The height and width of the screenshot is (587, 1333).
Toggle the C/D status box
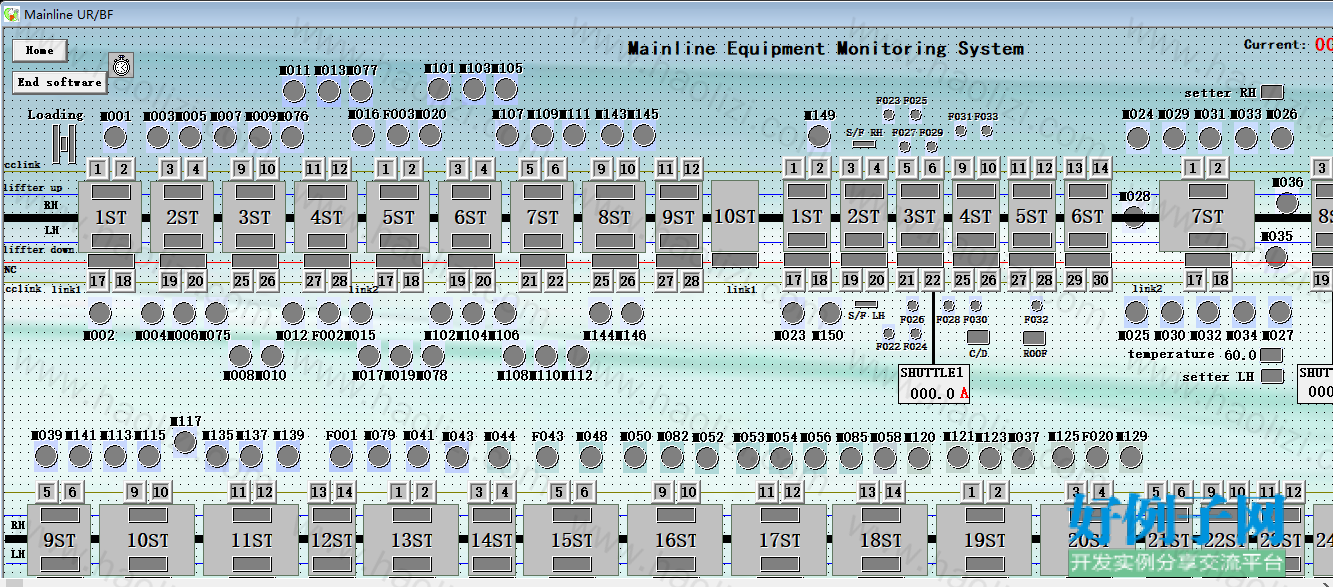[x=978, y=338]
